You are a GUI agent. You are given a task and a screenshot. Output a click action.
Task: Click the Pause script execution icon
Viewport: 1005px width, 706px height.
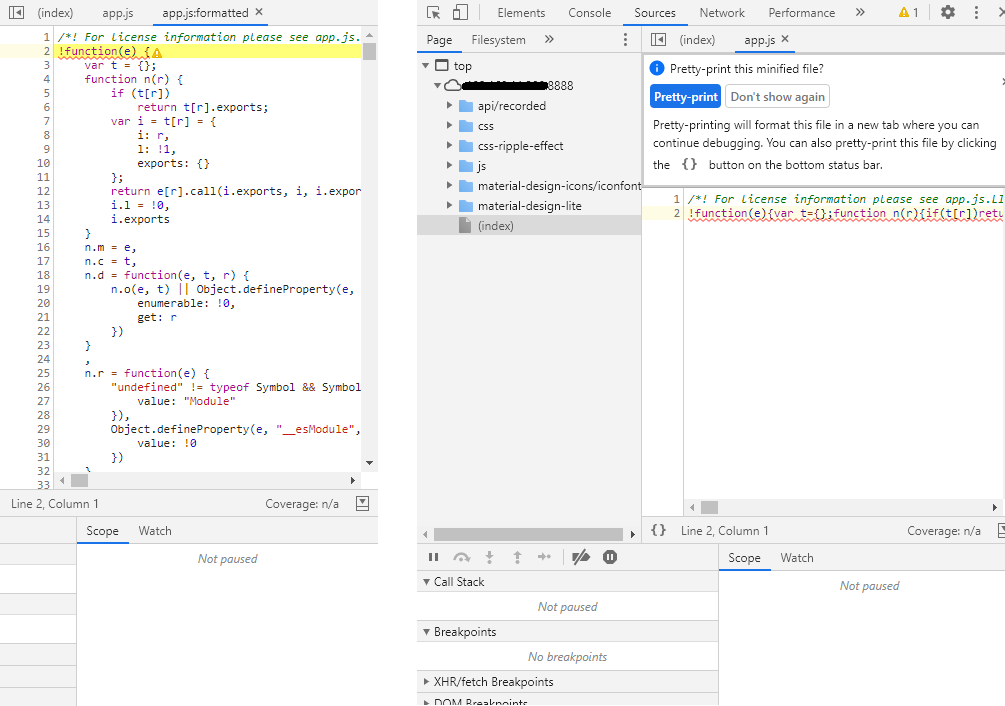click(433, 557)
